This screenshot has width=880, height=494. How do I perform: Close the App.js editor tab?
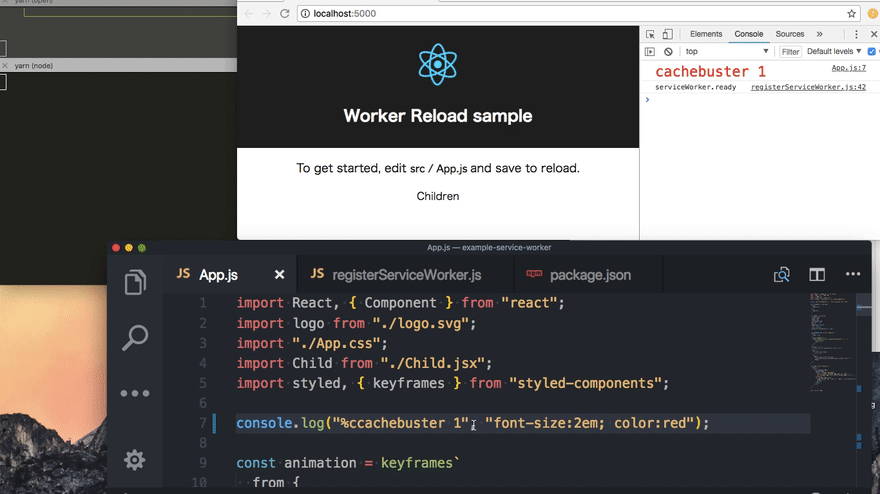coord(279,275)
